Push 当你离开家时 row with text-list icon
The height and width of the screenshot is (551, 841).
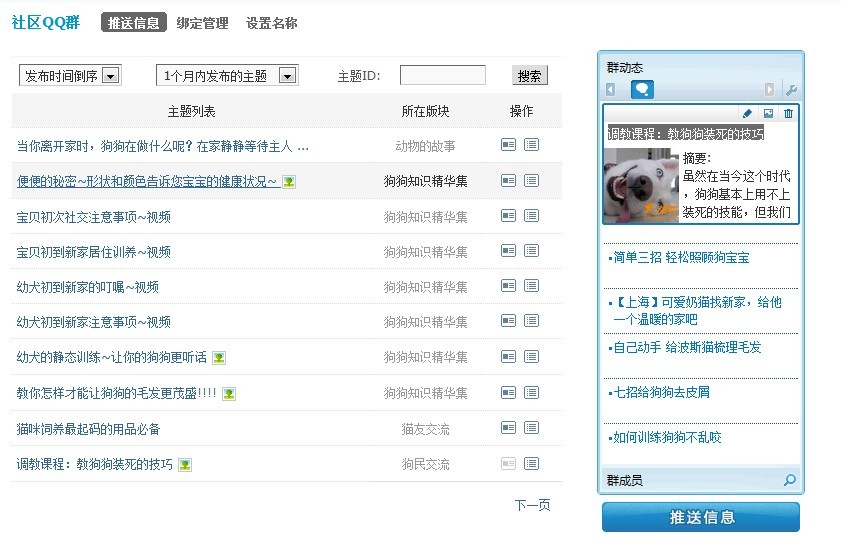tap(532, 144)
